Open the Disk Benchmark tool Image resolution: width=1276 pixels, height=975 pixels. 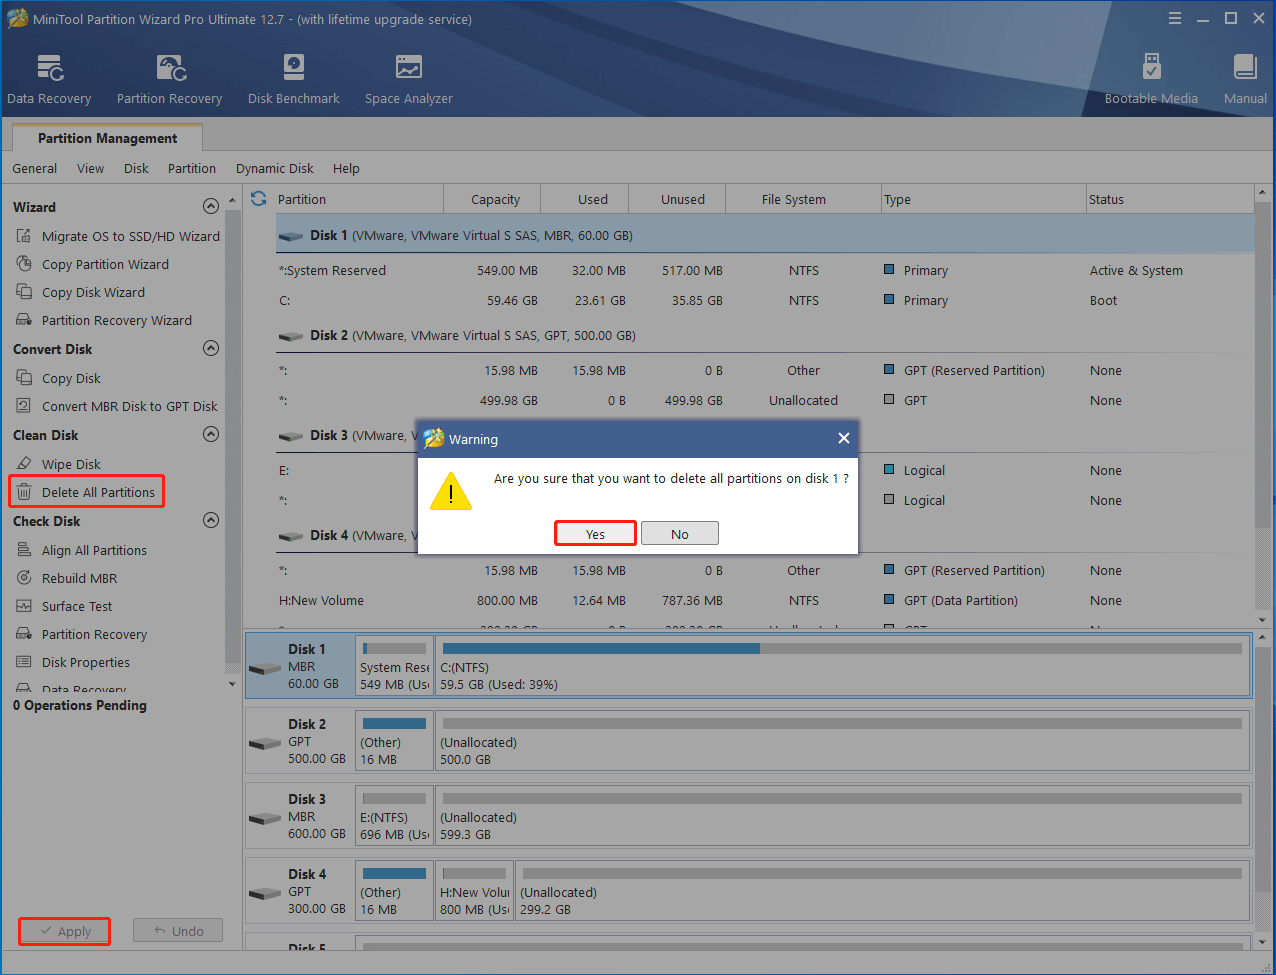(x=293, y=80)
